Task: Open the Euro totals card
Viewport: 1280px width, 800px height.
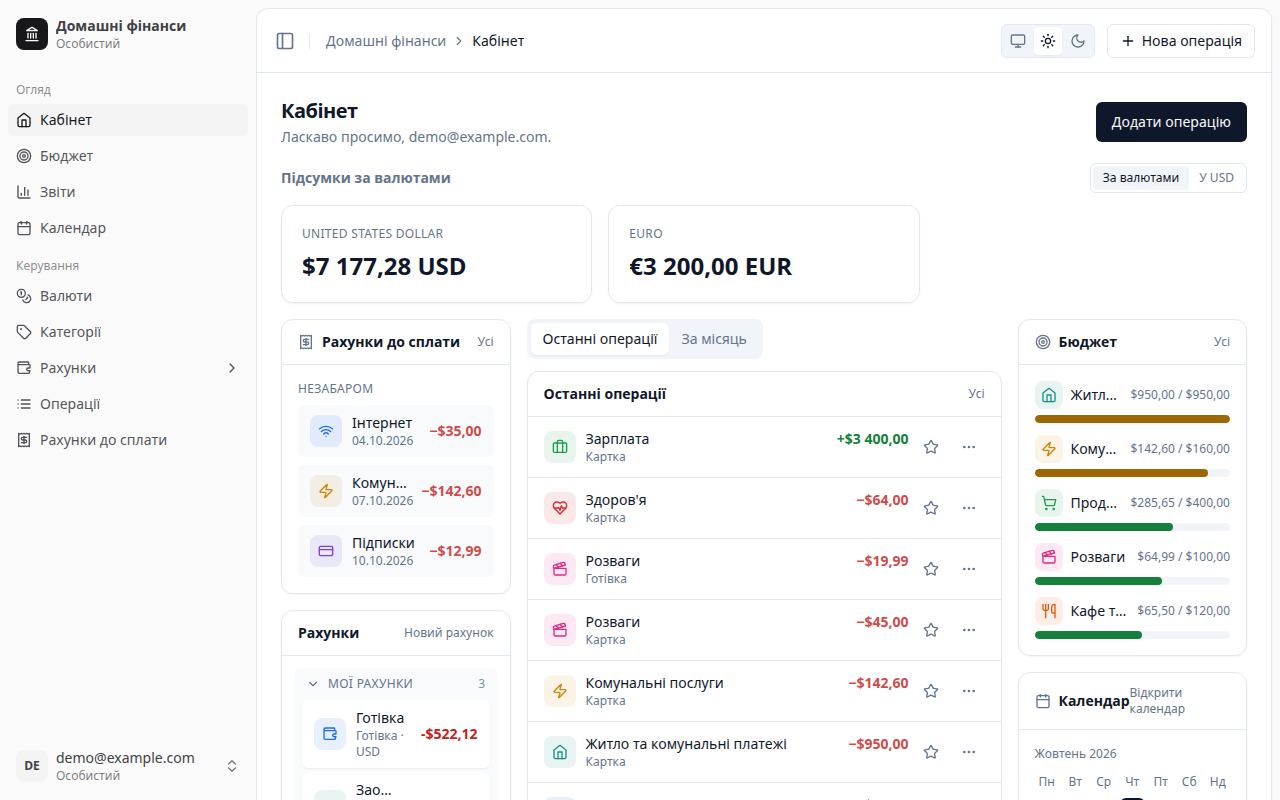Action: (764, 254)
